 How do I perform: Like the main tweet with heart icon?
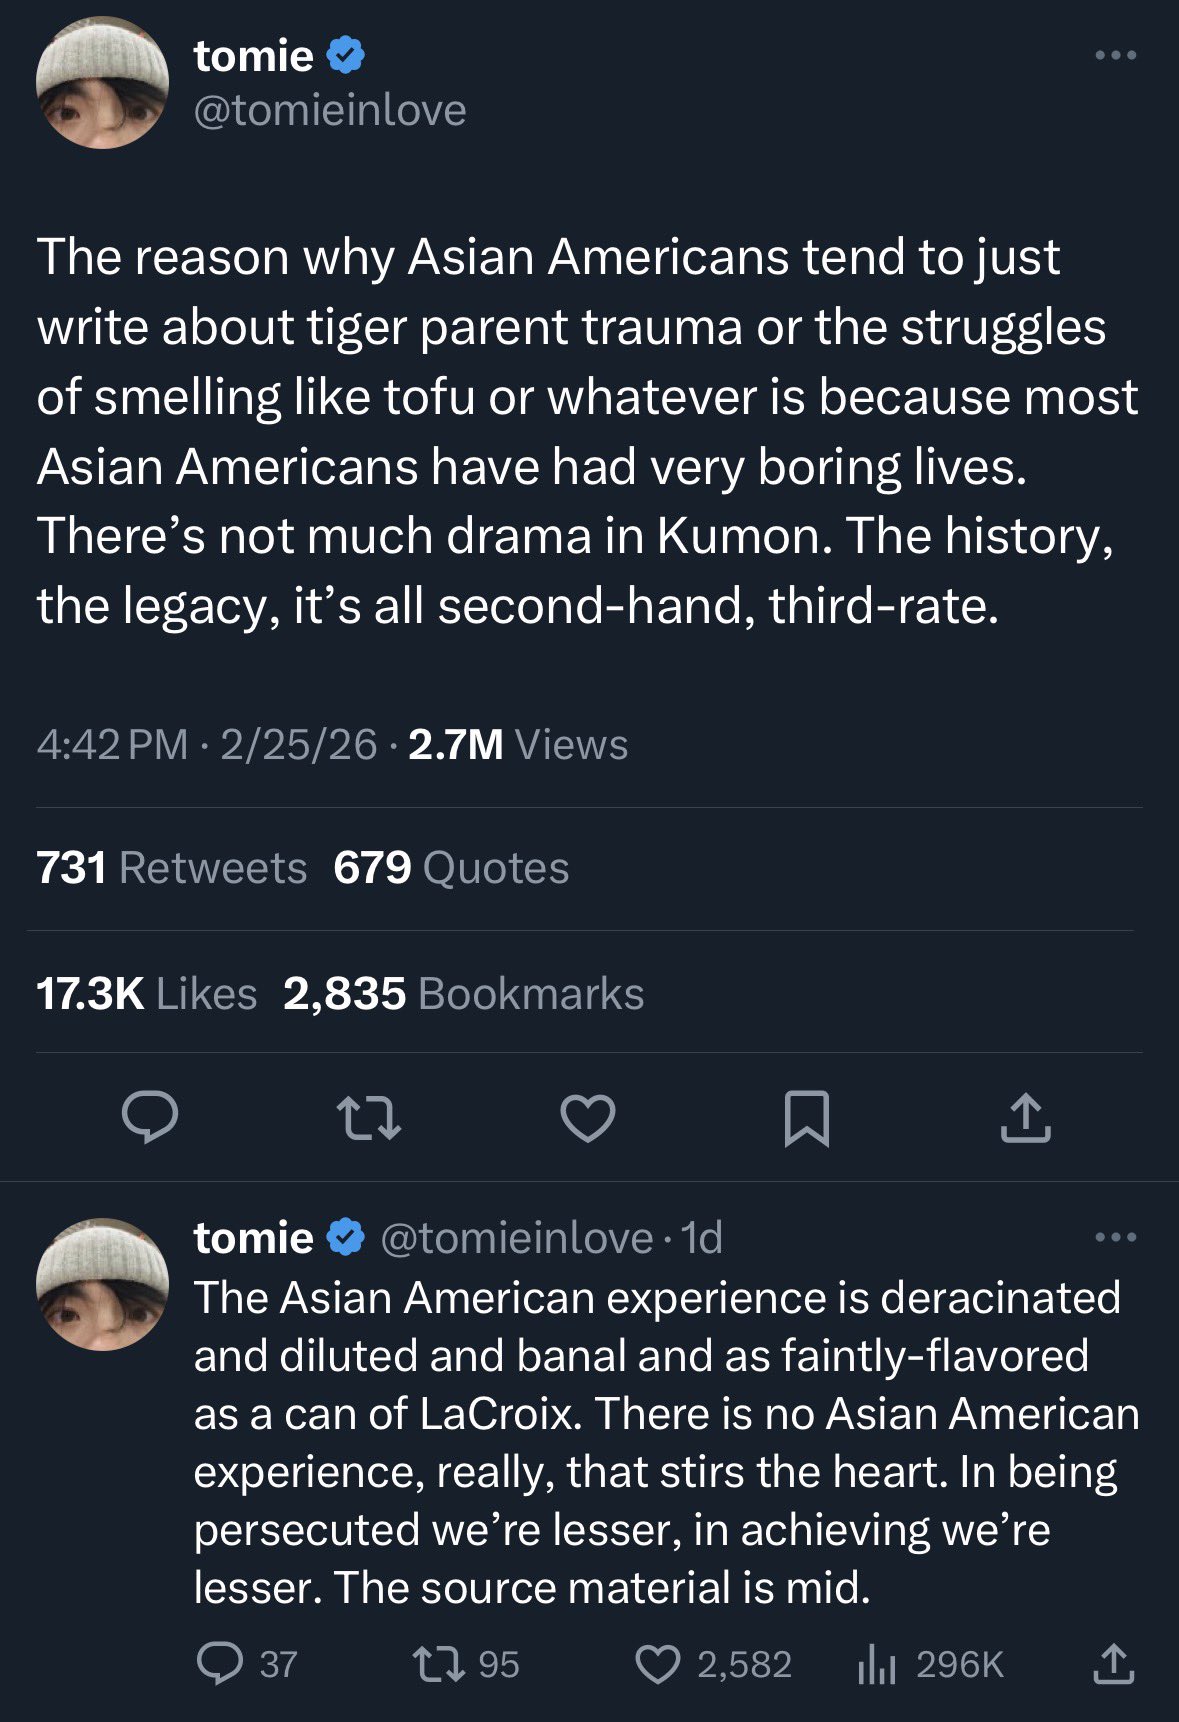pos(588,1117)
